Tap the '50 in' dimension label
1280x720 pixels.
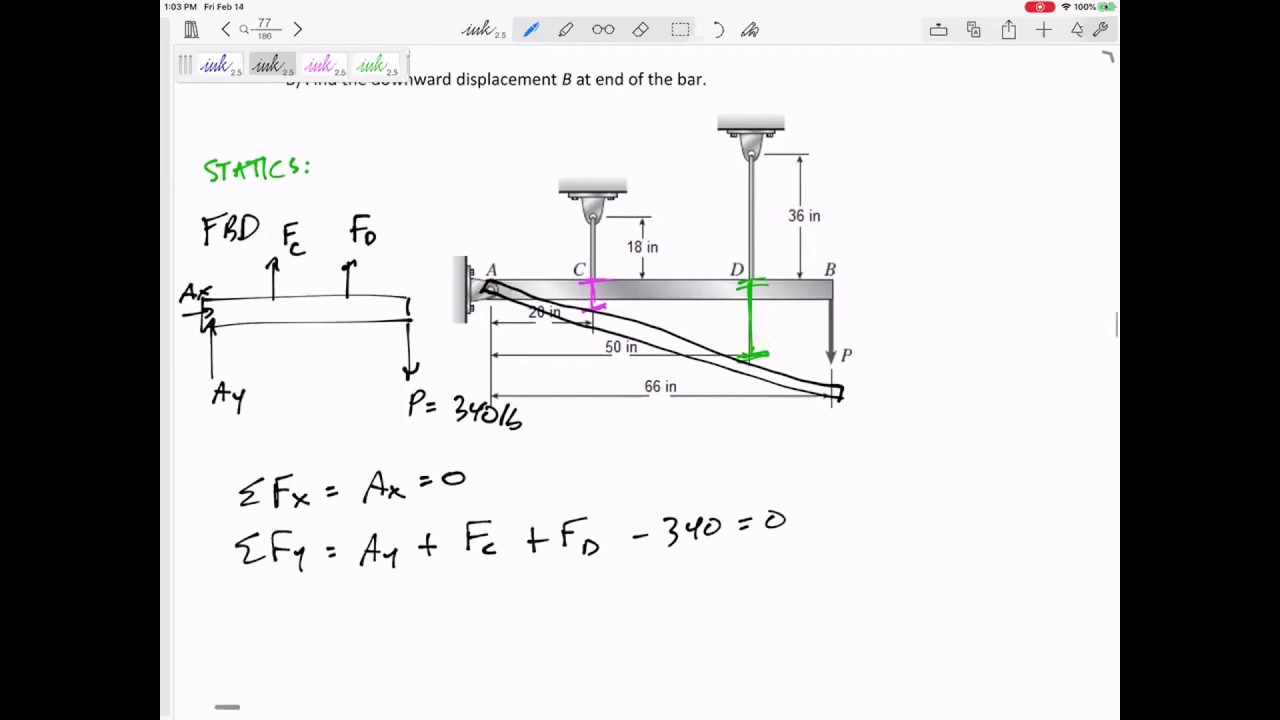[x=621, y=347]
